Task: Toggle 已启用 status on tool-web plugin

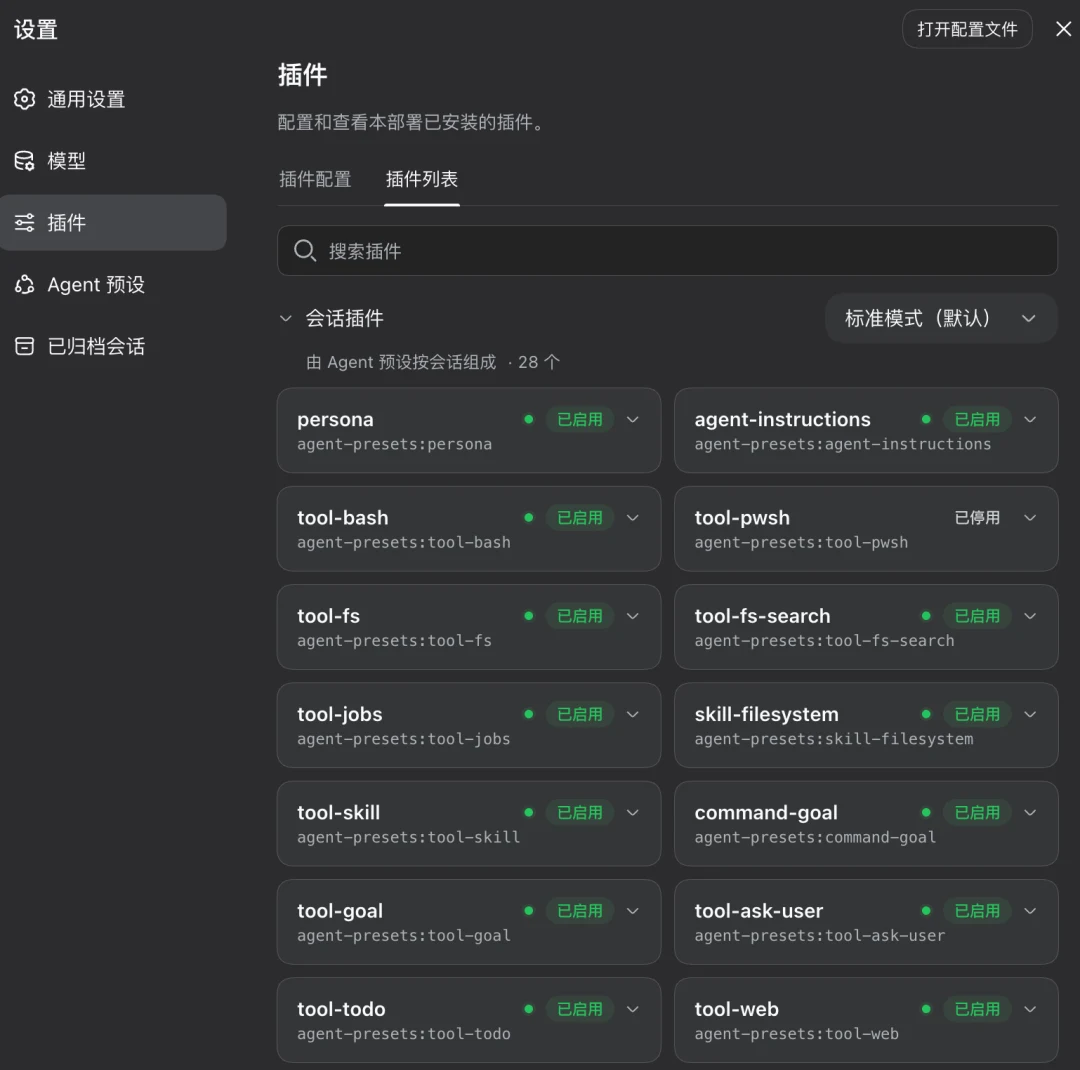Action: pos(977,1009)
